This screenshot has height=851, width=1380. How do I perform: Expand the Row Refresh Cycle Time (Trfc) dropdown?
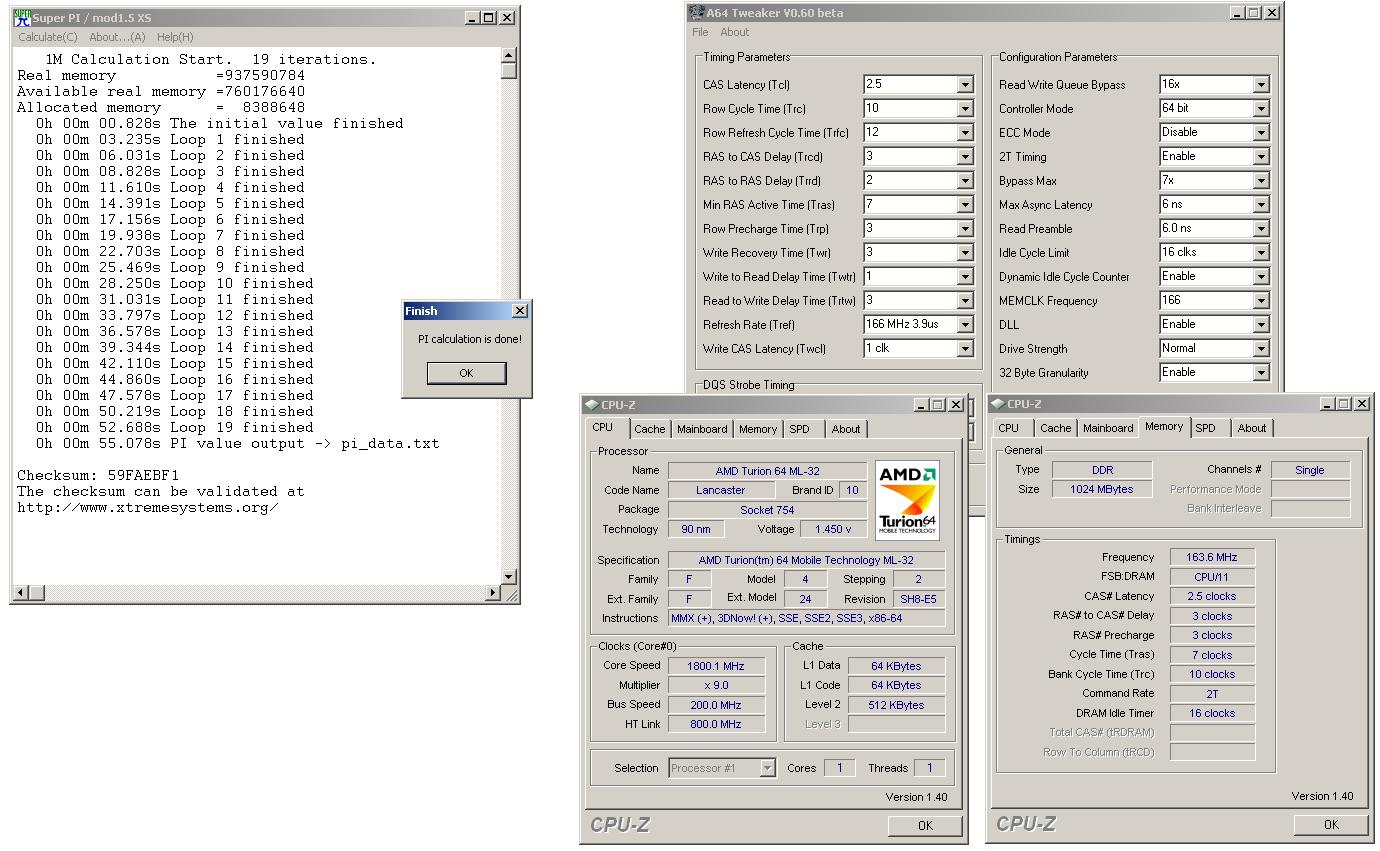[965, 133]
